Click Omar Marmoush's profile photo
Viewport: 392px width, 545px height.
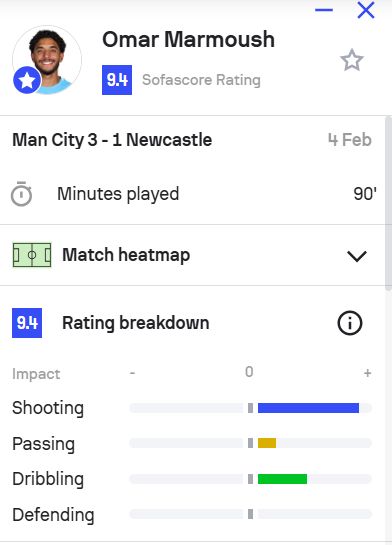click(x=47, y=60)
